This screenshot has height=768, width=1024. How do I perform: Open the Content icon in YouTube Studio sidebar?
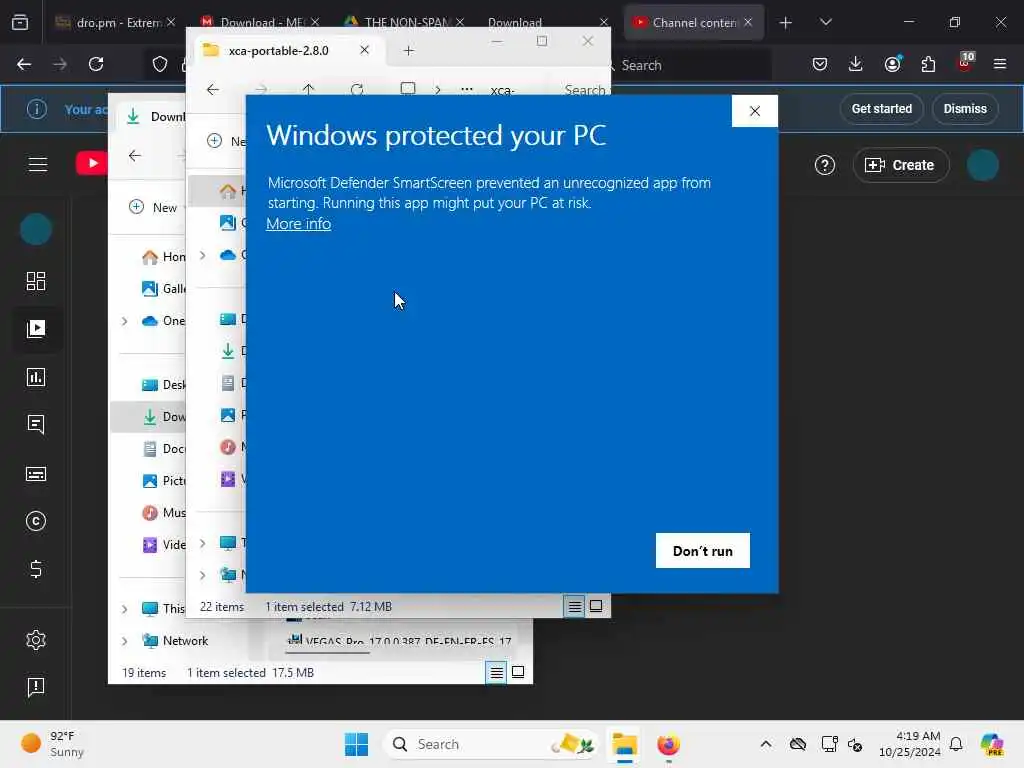coord(36,328)
